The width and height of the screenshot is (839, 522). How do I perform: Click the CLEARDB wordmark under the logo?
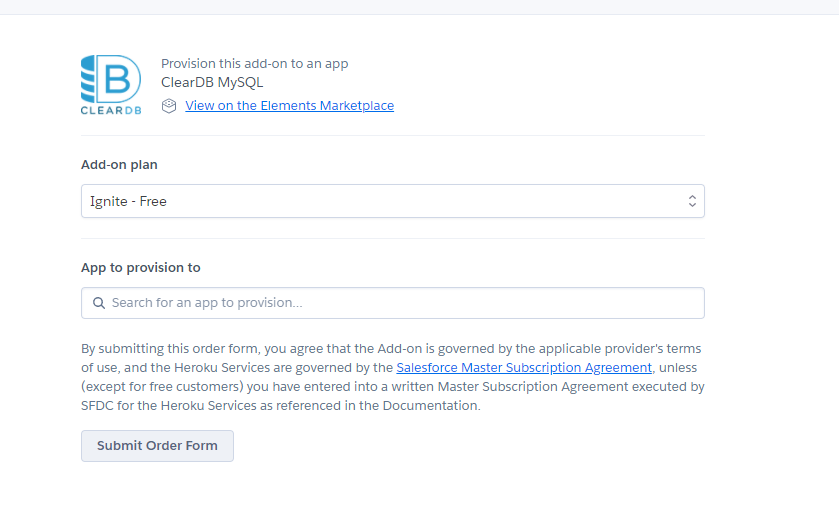click(x=111, y=110)
